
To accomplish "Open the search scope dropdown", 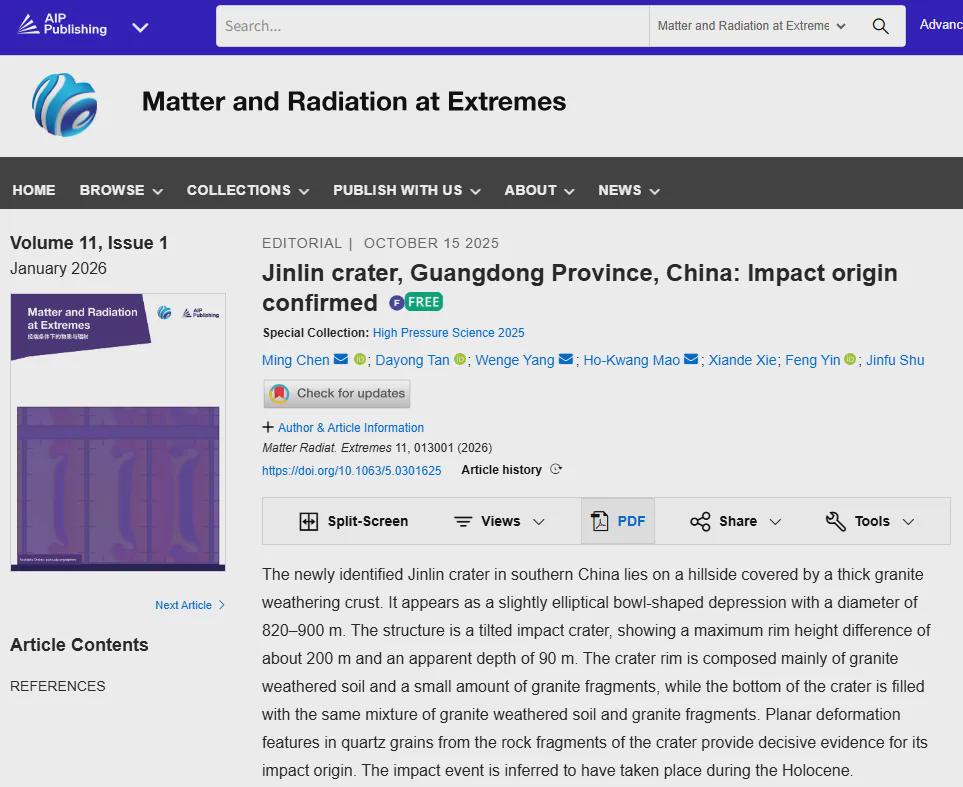I will (751, 26).
